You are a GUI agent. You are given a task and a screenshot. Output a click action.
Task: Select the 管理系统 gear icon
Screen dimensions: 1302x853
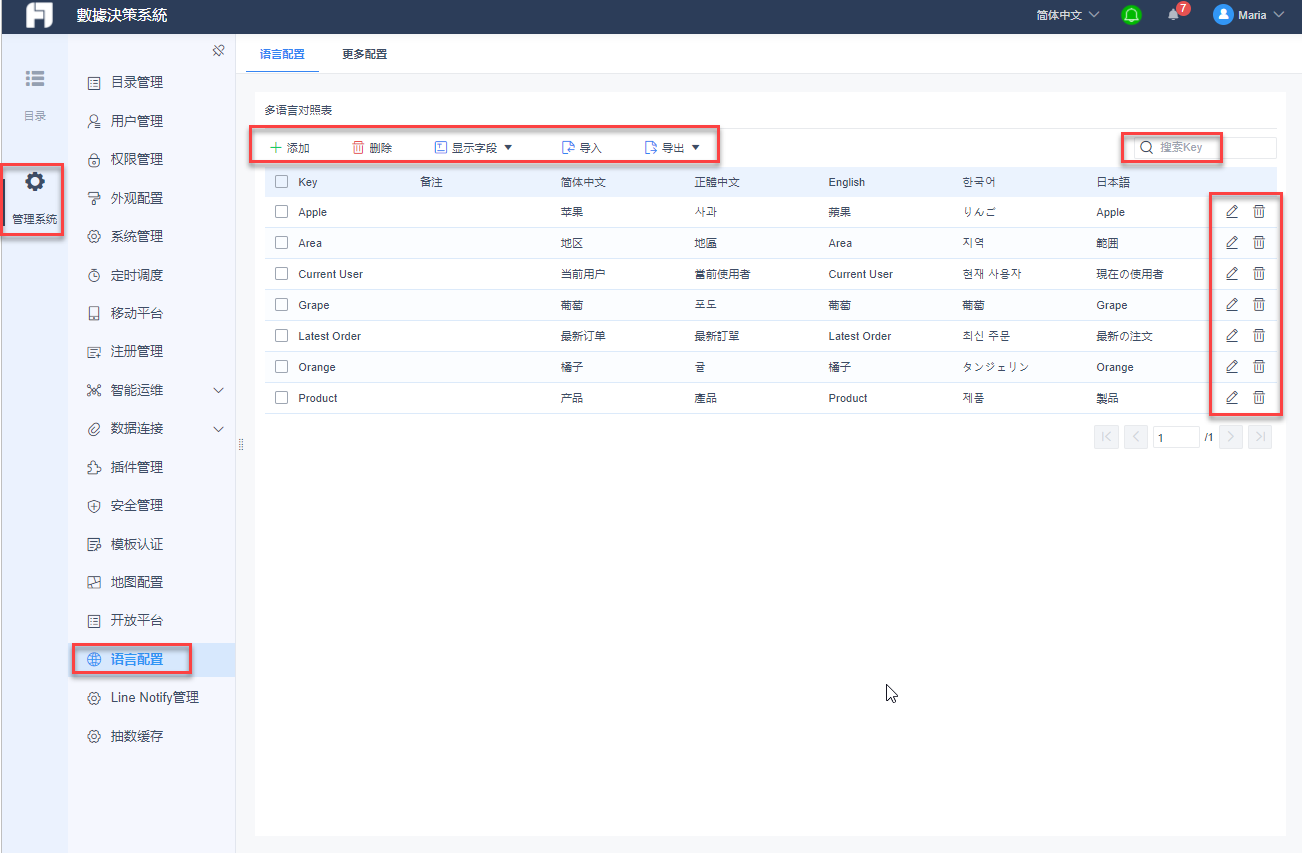coord(35,182)
